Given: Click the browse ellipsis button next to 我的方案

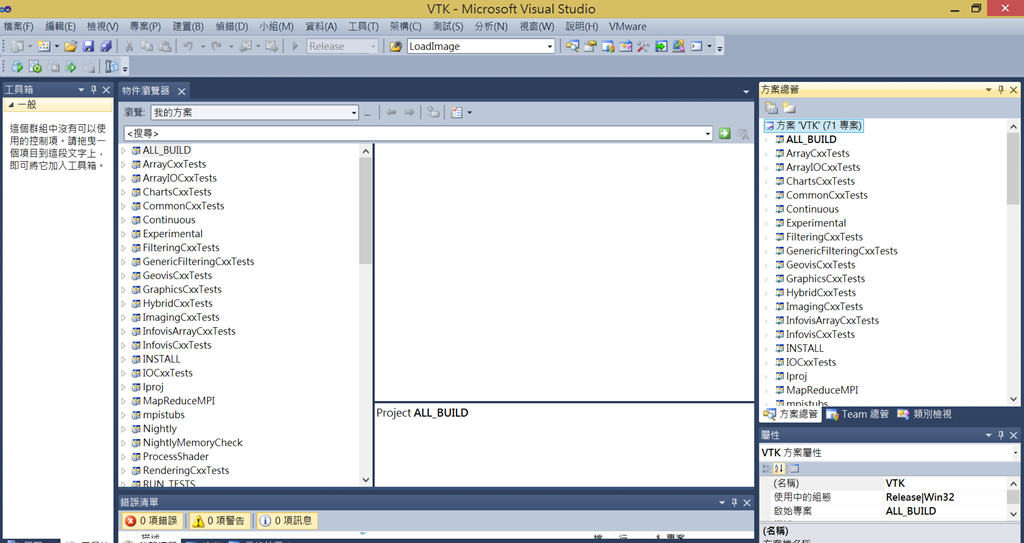Looking at the screenshot, I should pos(368,113).
